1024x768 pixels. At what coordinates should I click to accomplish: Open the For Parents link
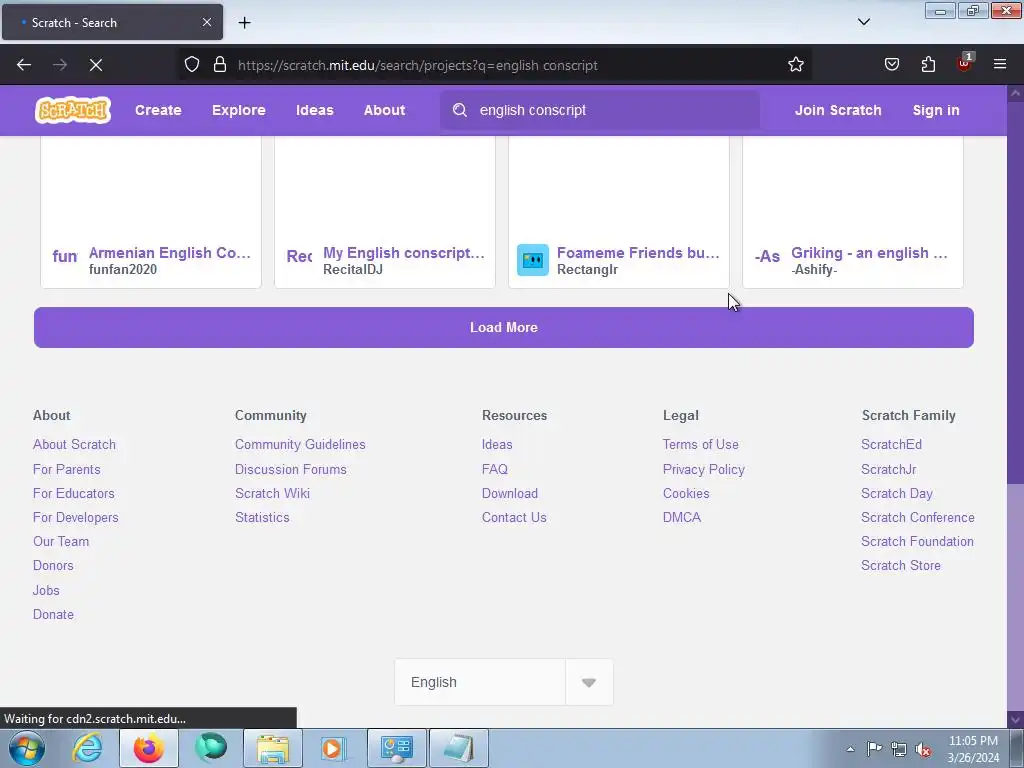click(x=67, y=469)
